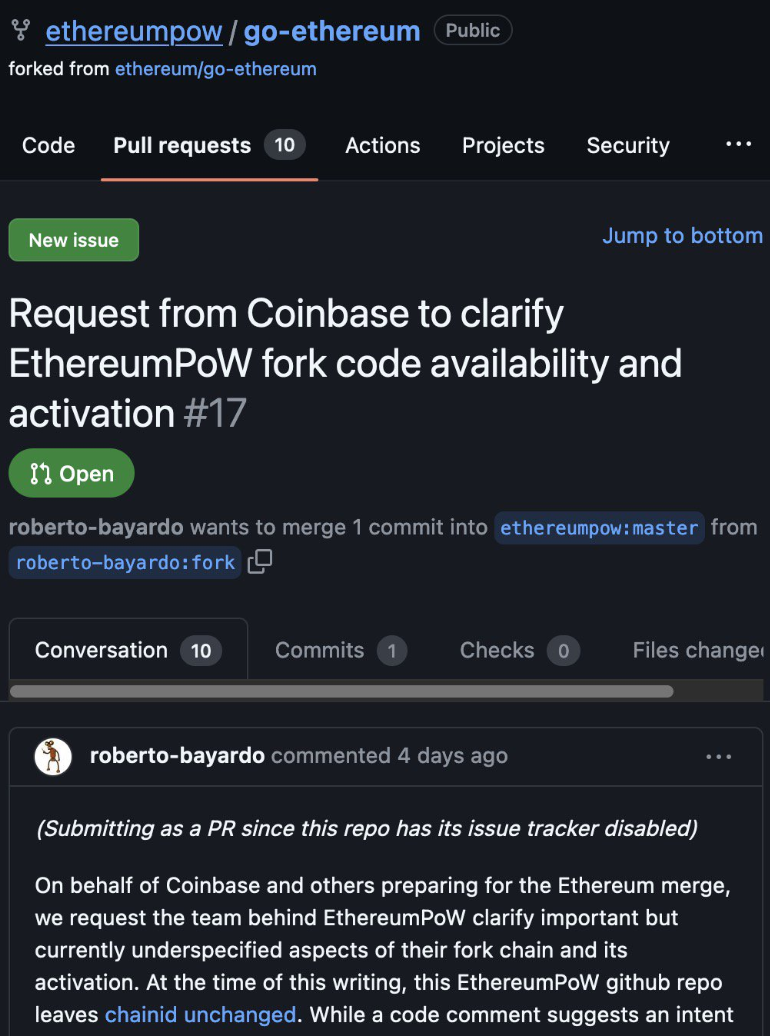This screenshot has width=770, height=1036.
Task: Switch to the Files changed tab
Action: tap(697, 651)
